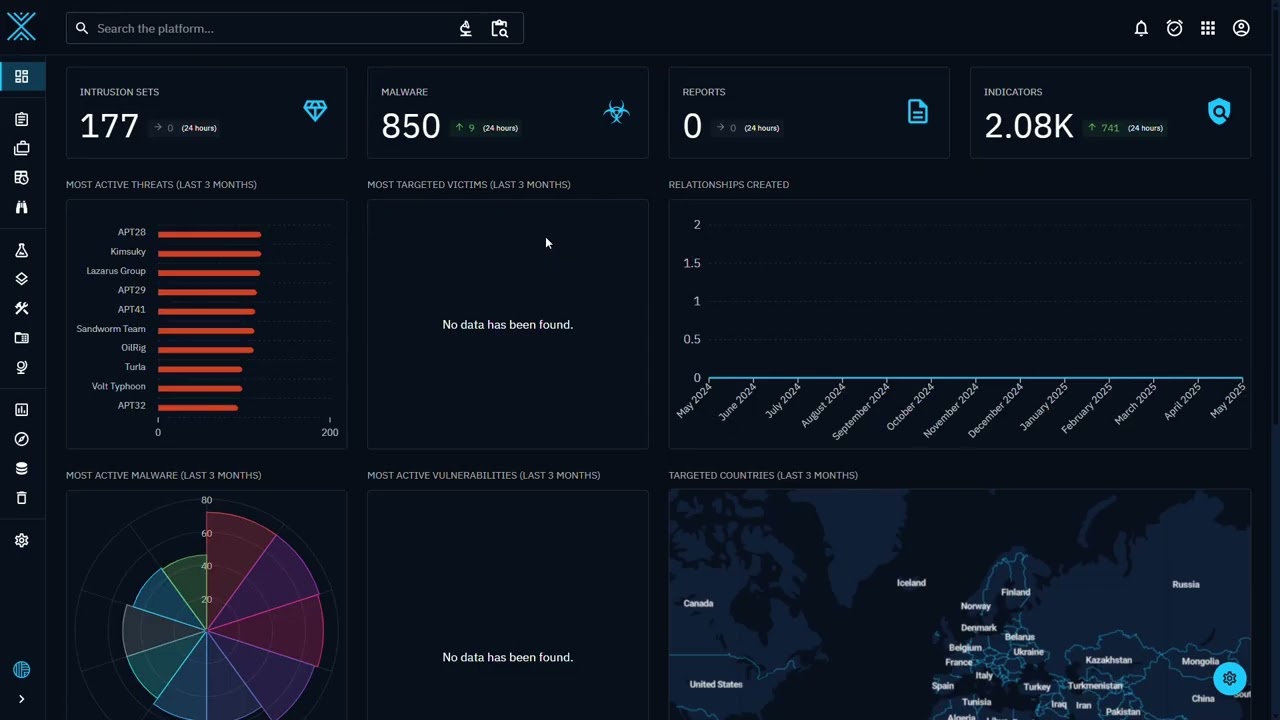Open triggers alarm clock icon
Viewport: 1280px width, 720px height.
coord(1175,28)
